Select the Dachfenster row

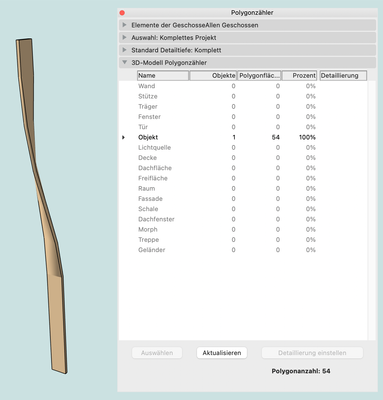[243, 219]
